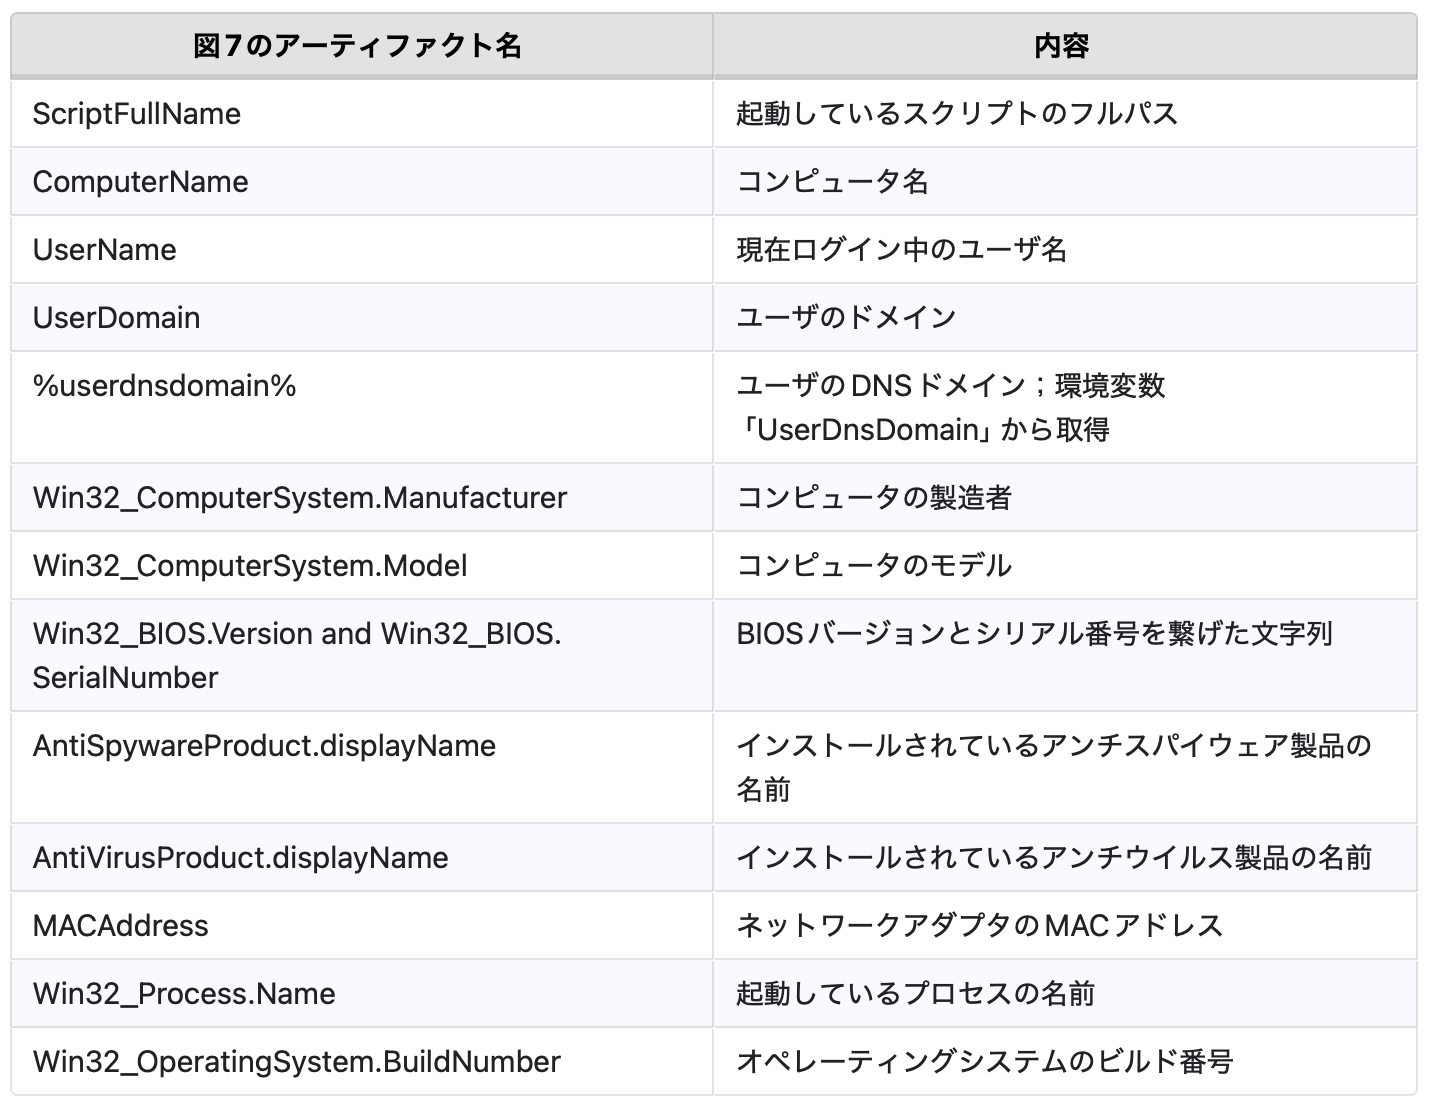The image size is (1436, 1110).
Task: Select Win32_OperatingSystem.BuildNumber cell
Action: [297, 1062]
